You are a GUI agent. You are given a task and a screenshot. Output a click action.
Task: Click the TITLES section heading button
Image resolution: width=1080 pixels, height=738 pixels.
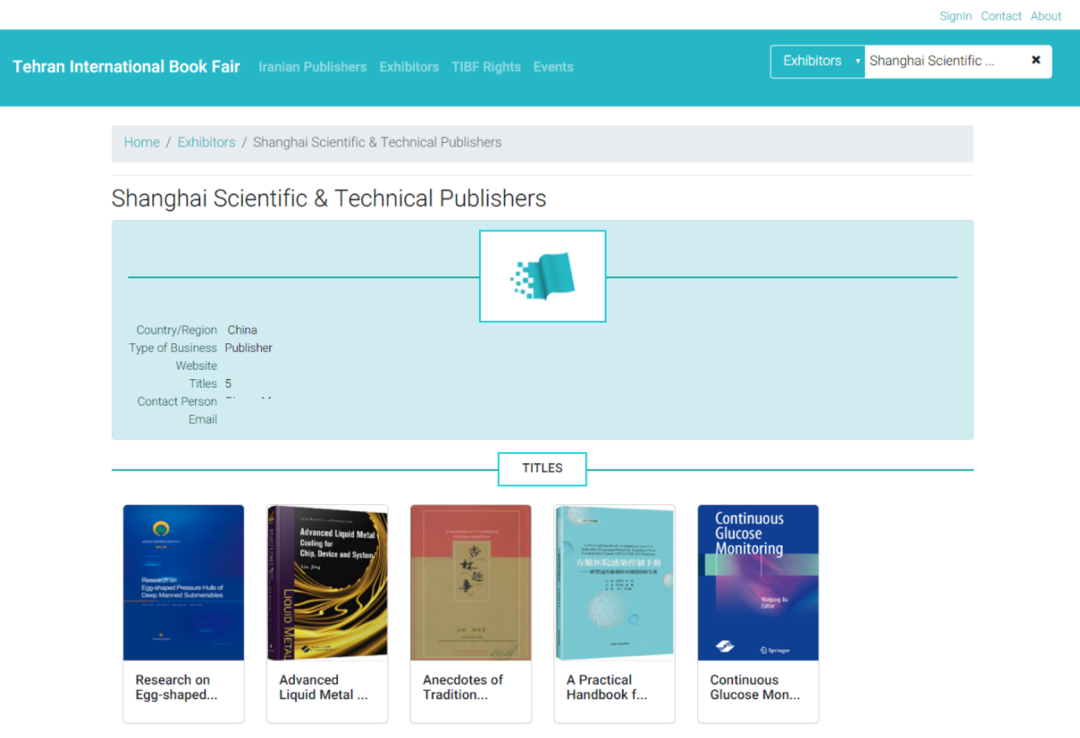(x=542, y=468)
